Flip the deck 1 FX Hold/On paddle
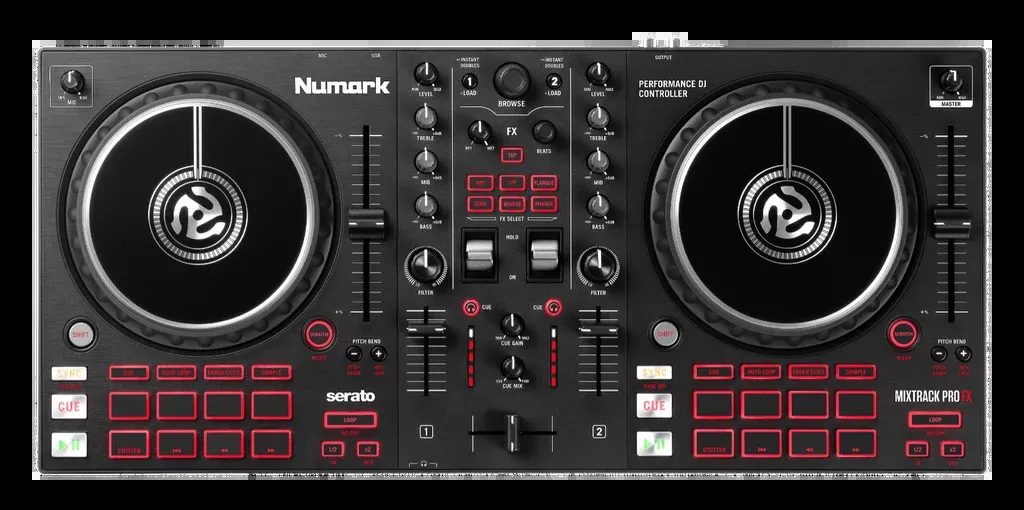 click(x=480, y=253)
